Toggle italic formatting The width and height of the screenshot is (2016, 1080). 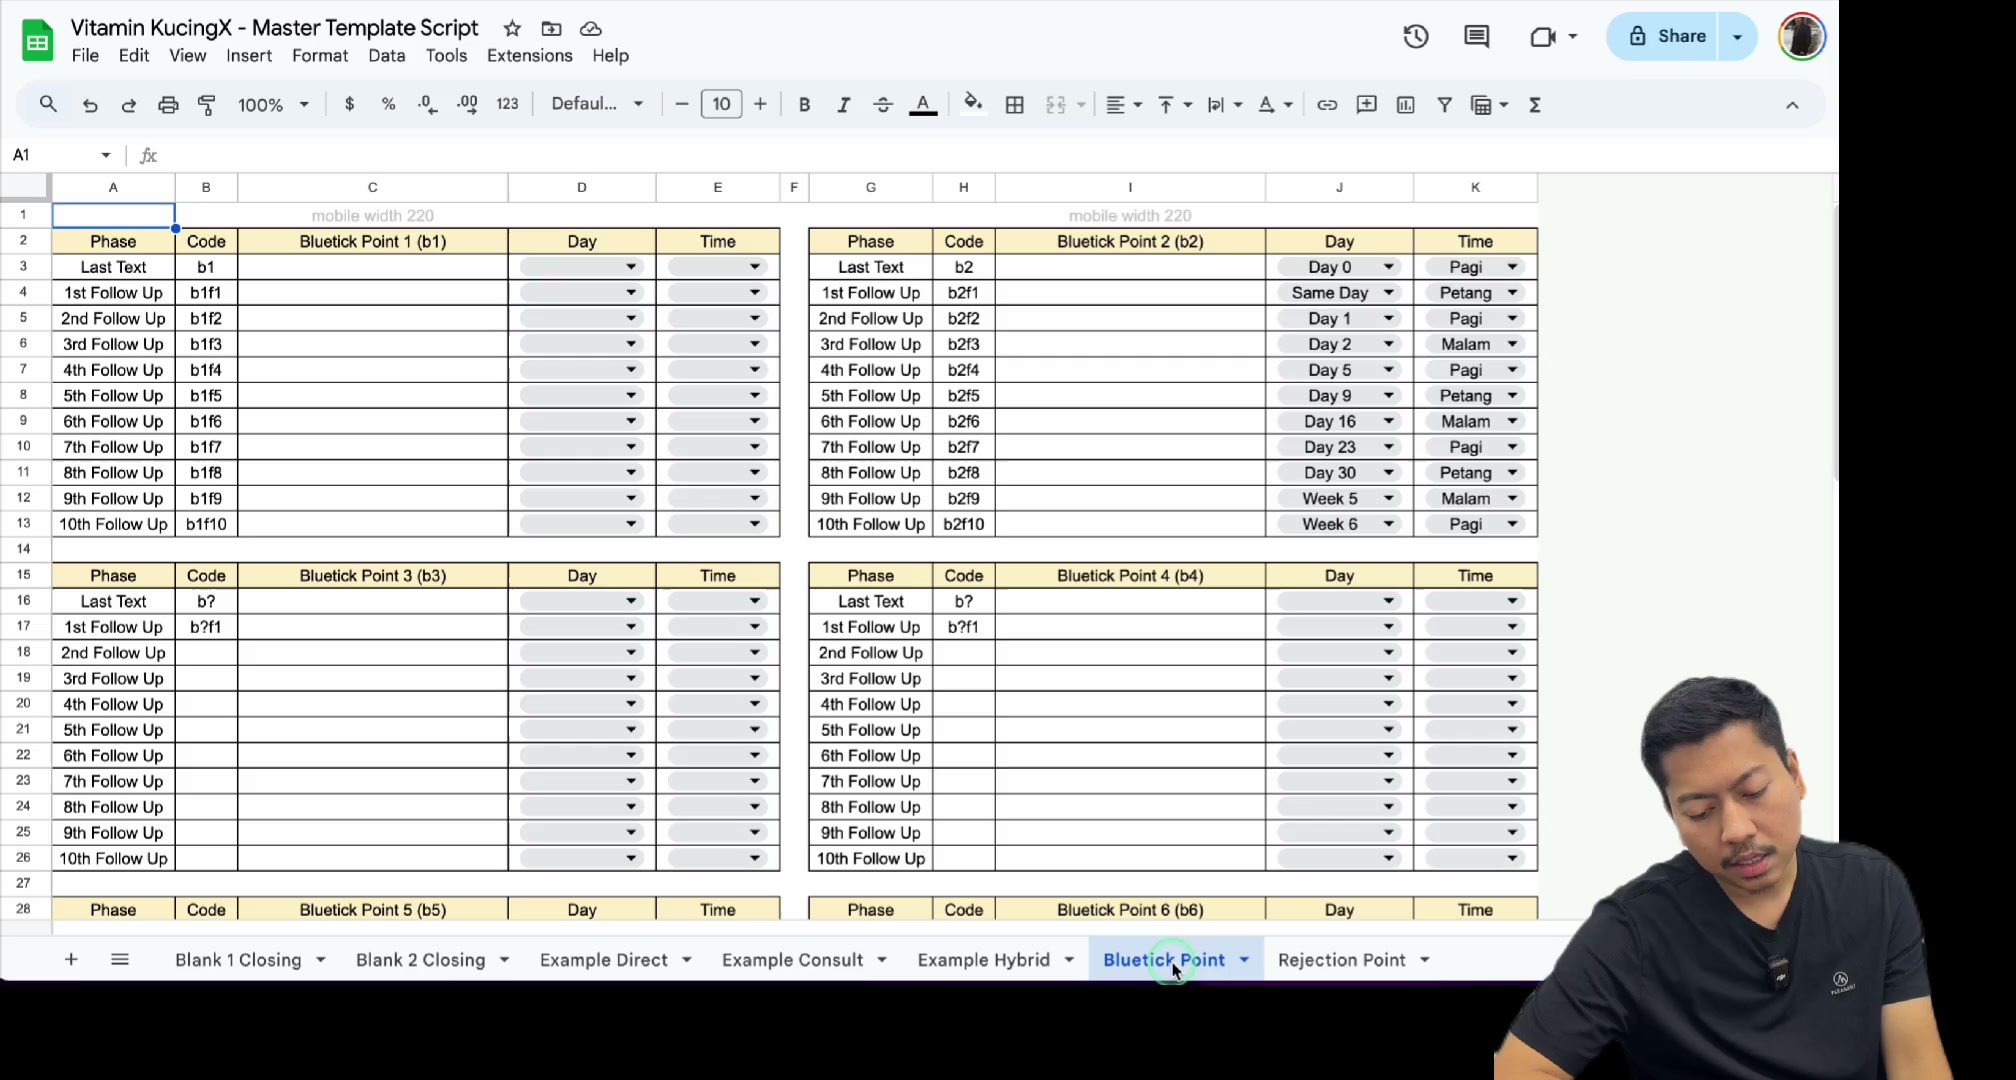click(843, 104)
